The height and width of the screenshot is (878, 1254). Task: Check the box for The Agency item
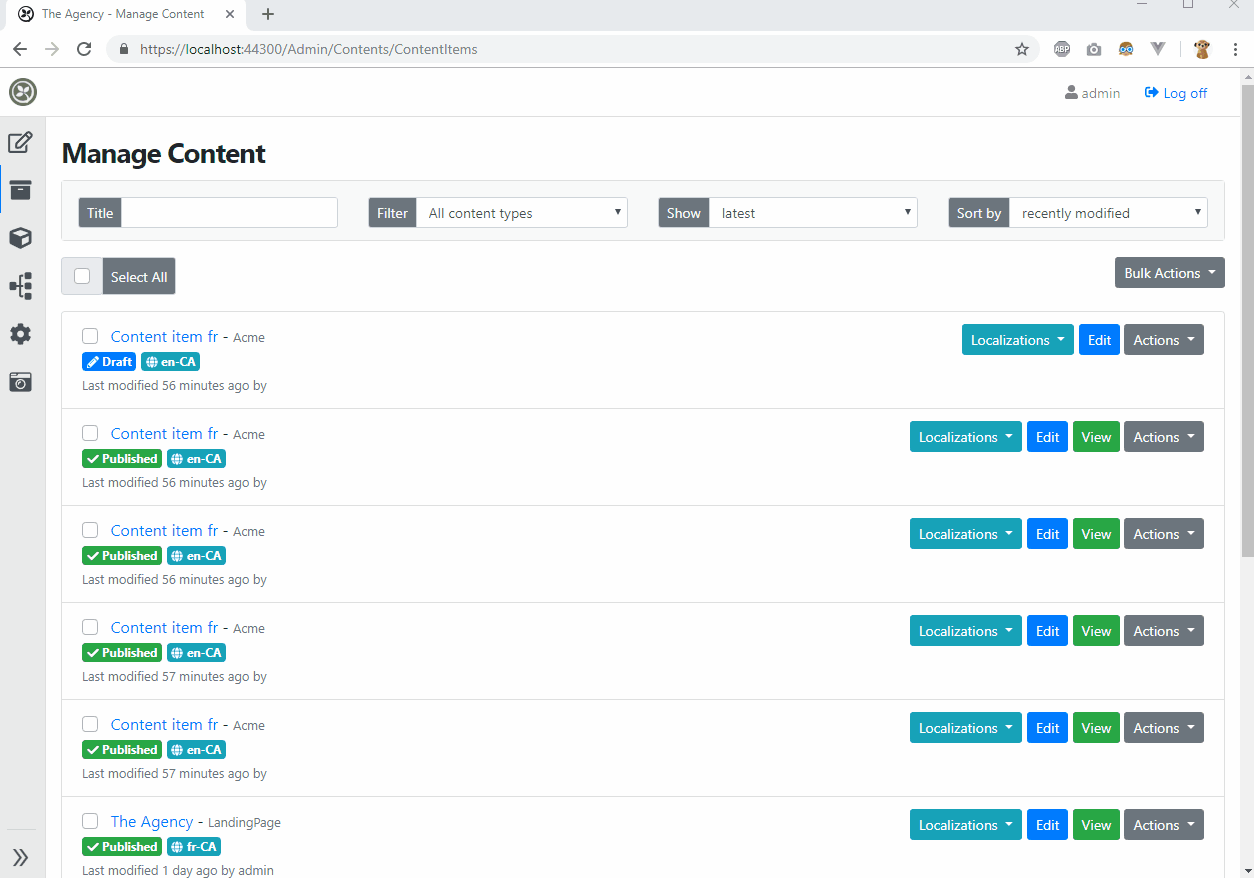click(90, 821)
